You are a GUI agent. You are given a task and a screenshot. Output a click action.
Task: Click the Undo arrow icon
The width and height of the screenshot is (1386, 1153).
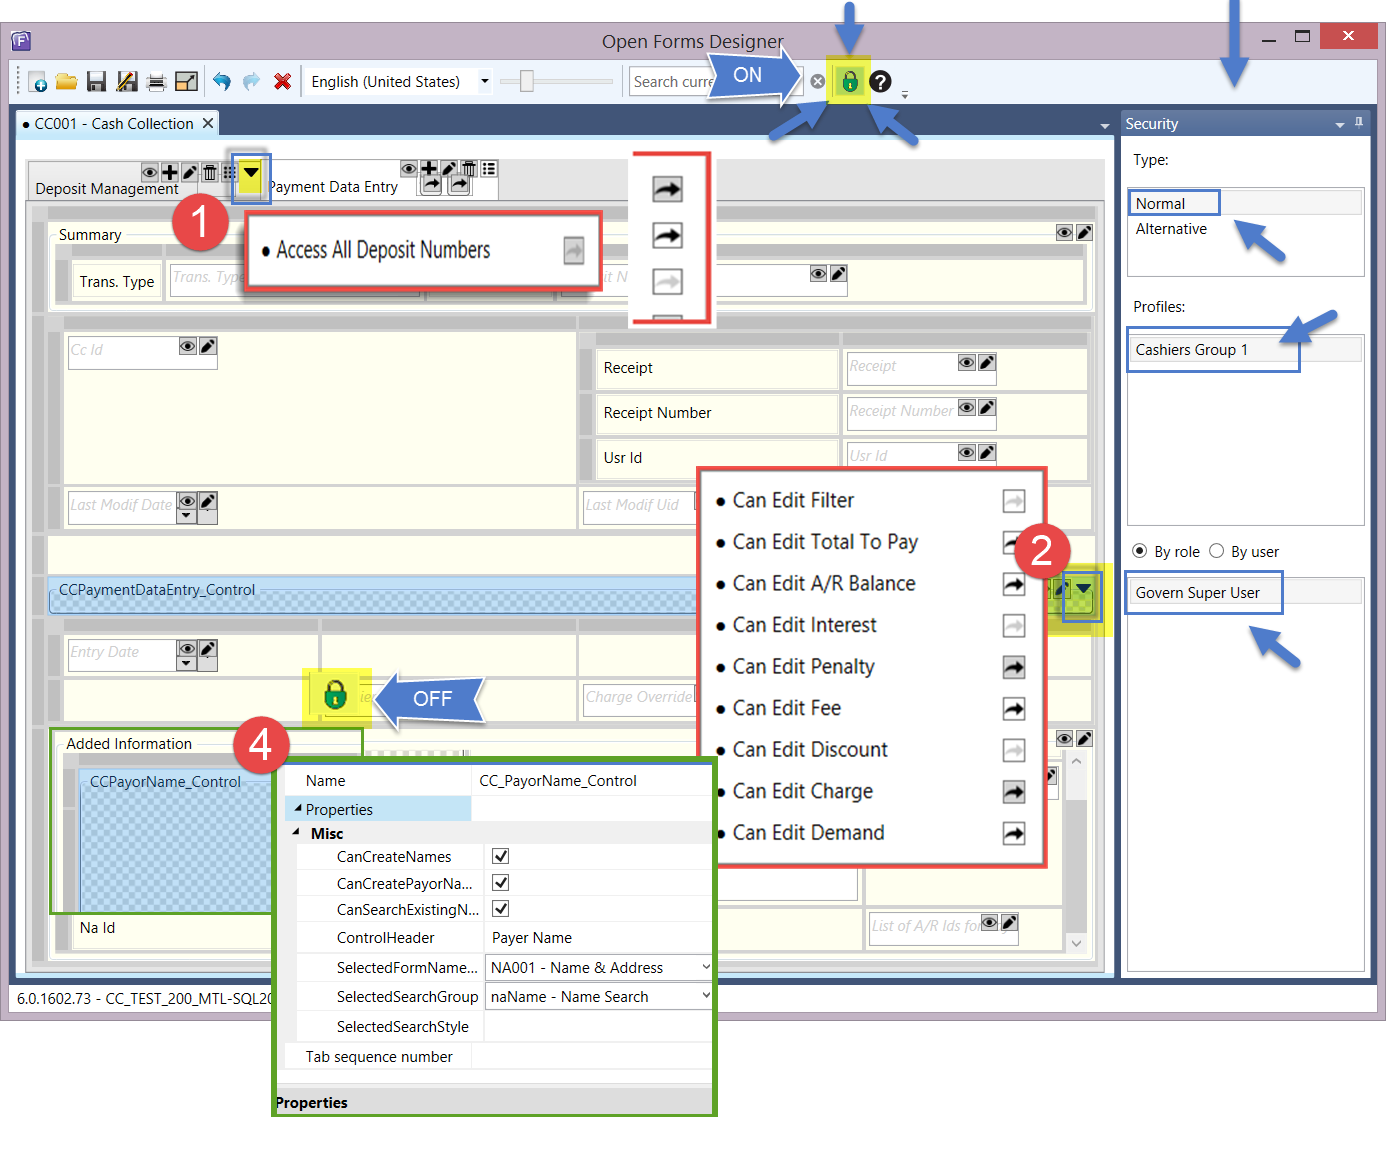tap(222, 82)
